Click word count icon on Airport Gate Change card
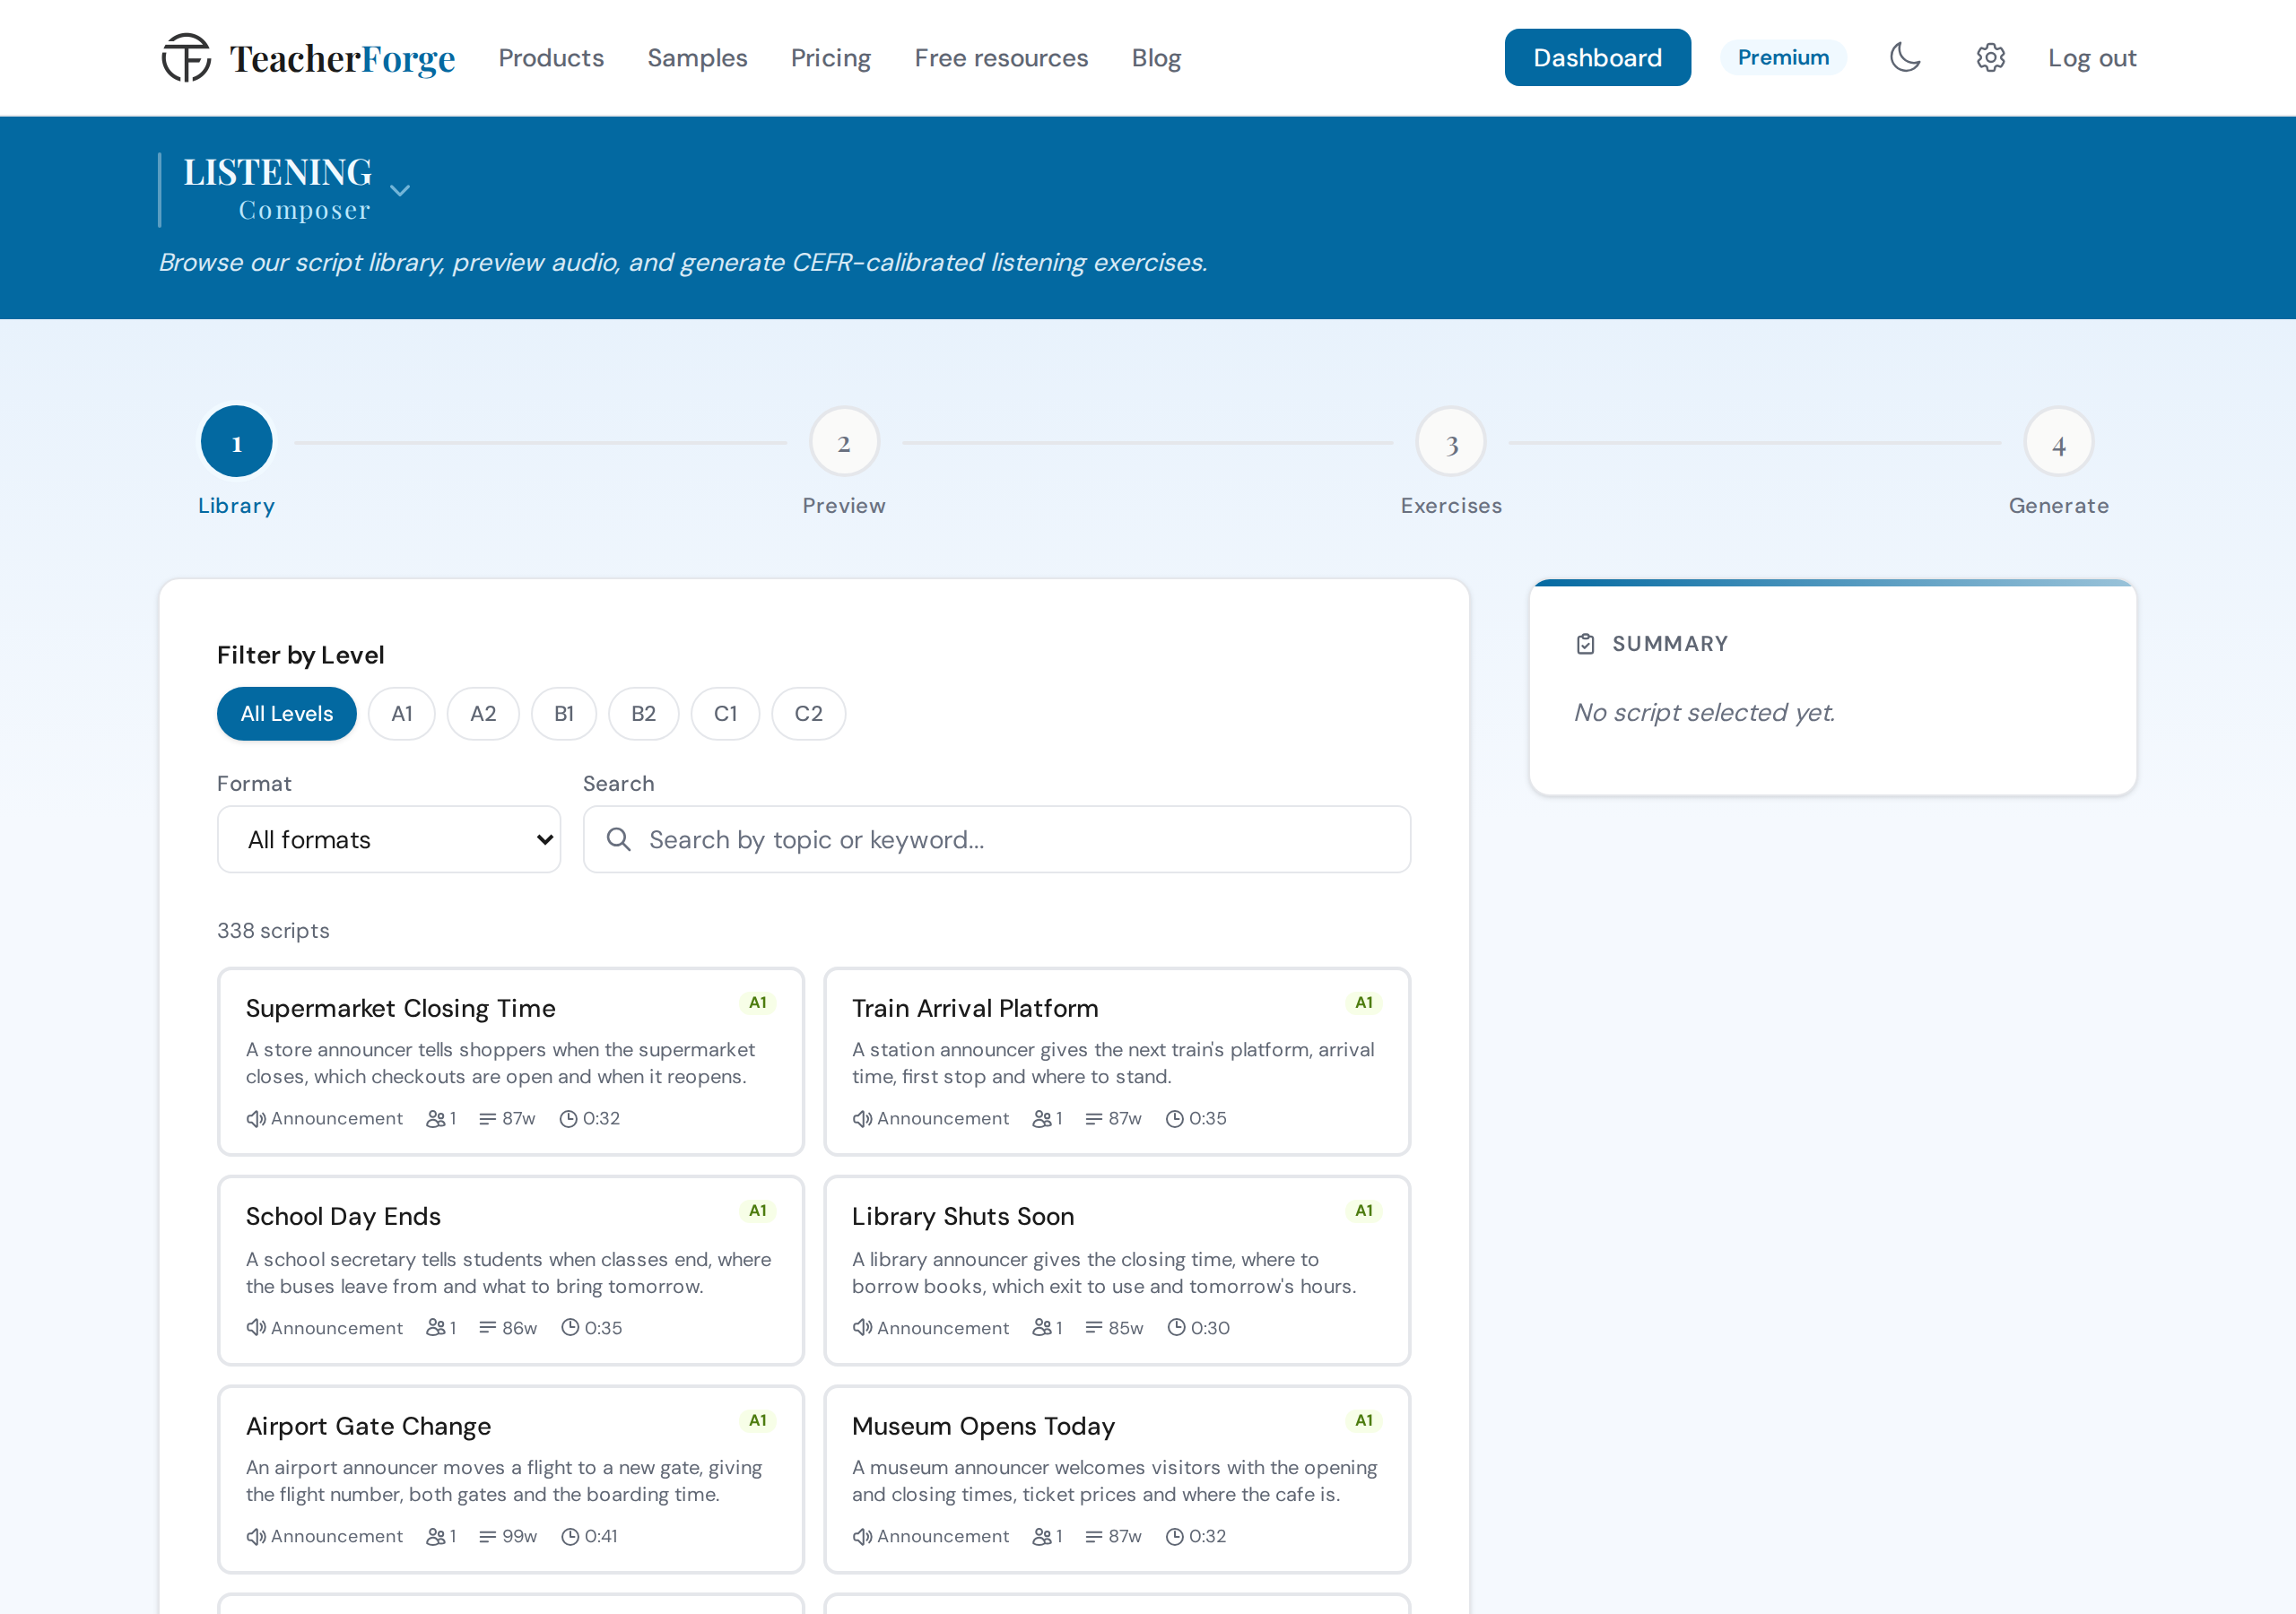 point(488,1536)
